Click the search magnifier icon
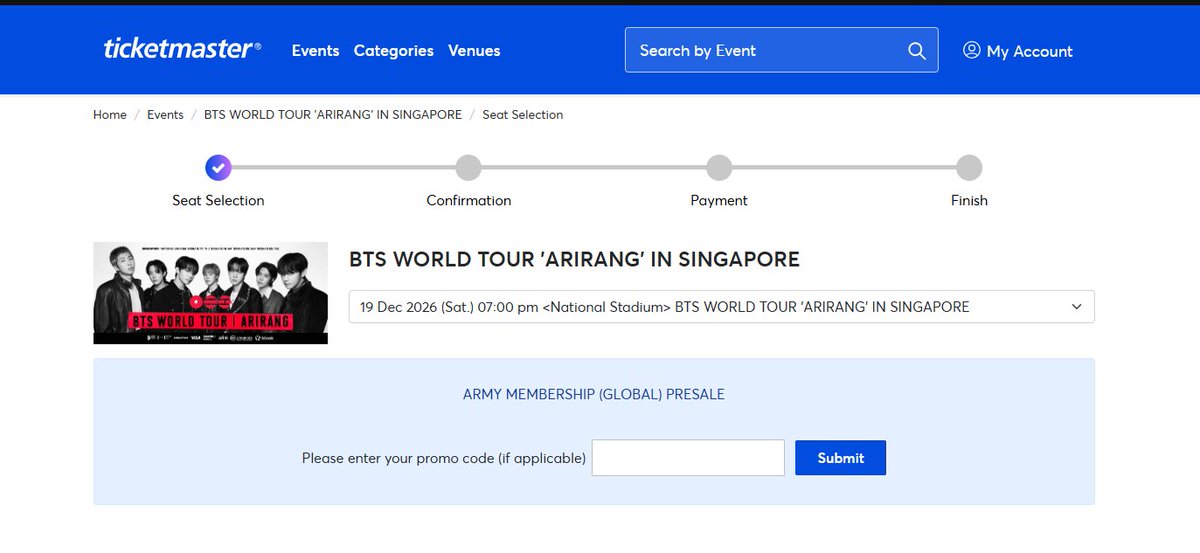Viewport: 1200px width, 553px height. (917, 51)
